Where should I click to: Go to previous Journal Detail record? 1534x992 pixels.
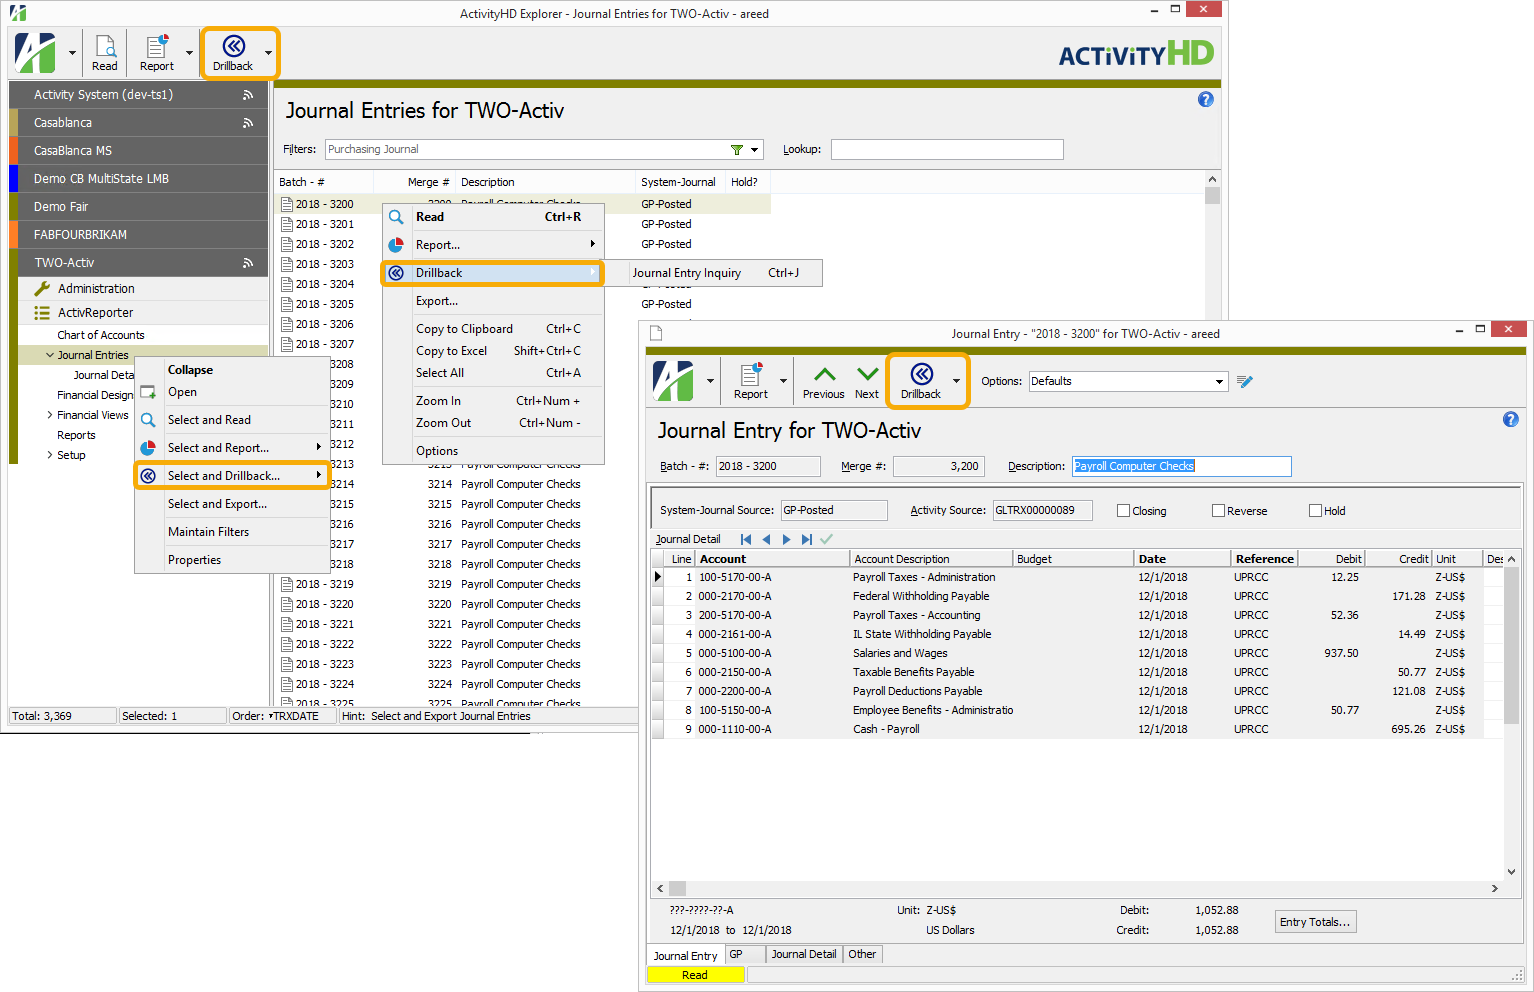767,539
